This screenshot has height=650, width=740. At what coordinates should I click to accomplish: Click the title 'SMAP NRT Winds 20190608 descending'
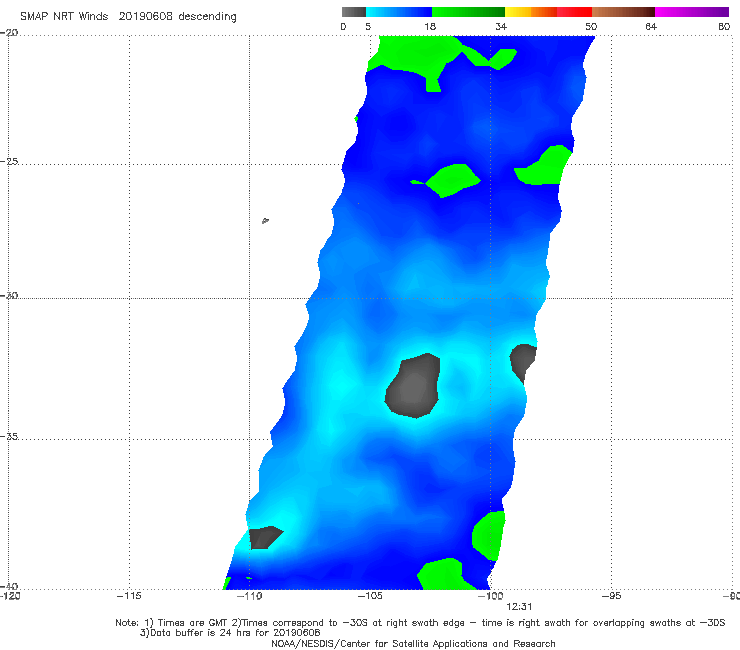click(128, 17)
